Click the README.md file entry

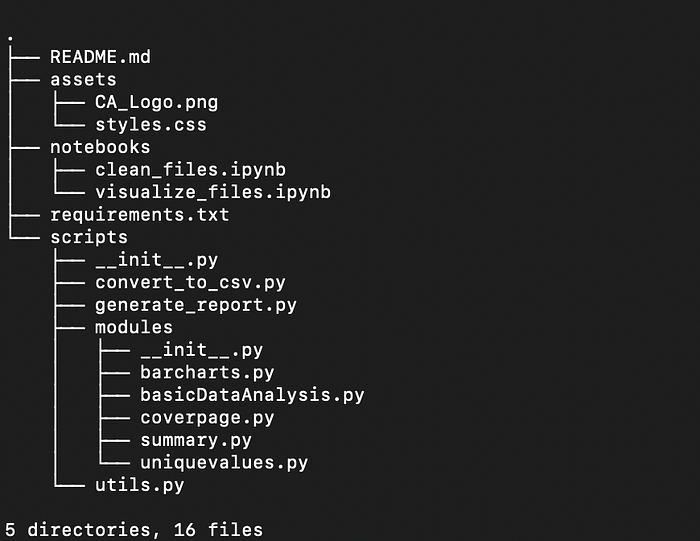[100, 57]
